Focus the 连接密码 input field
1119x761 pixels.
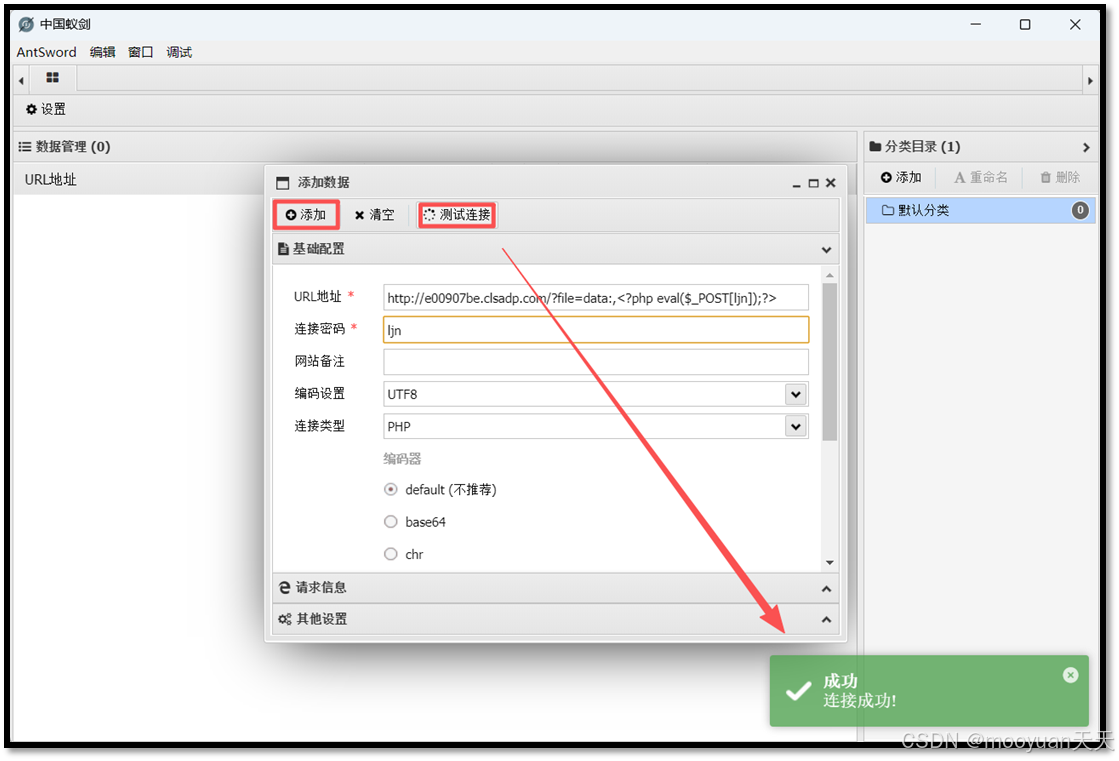(x=596, y=330)
